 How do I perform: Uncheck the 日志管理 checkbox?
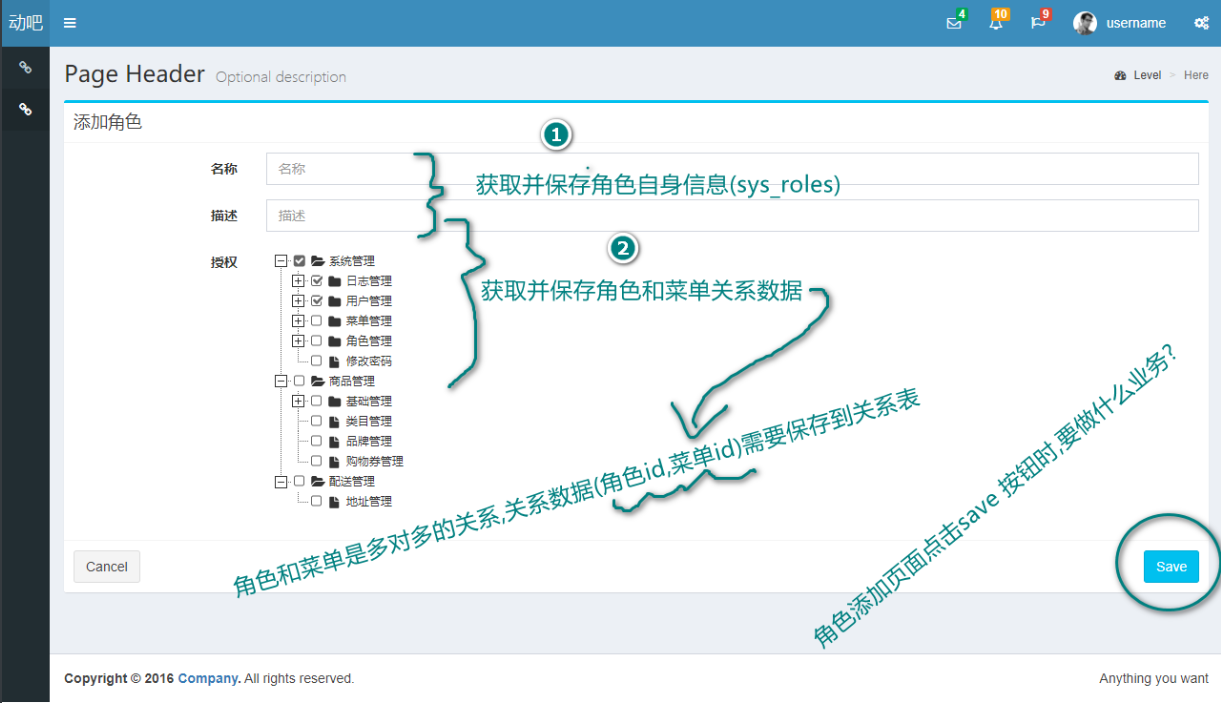point(317,281)
